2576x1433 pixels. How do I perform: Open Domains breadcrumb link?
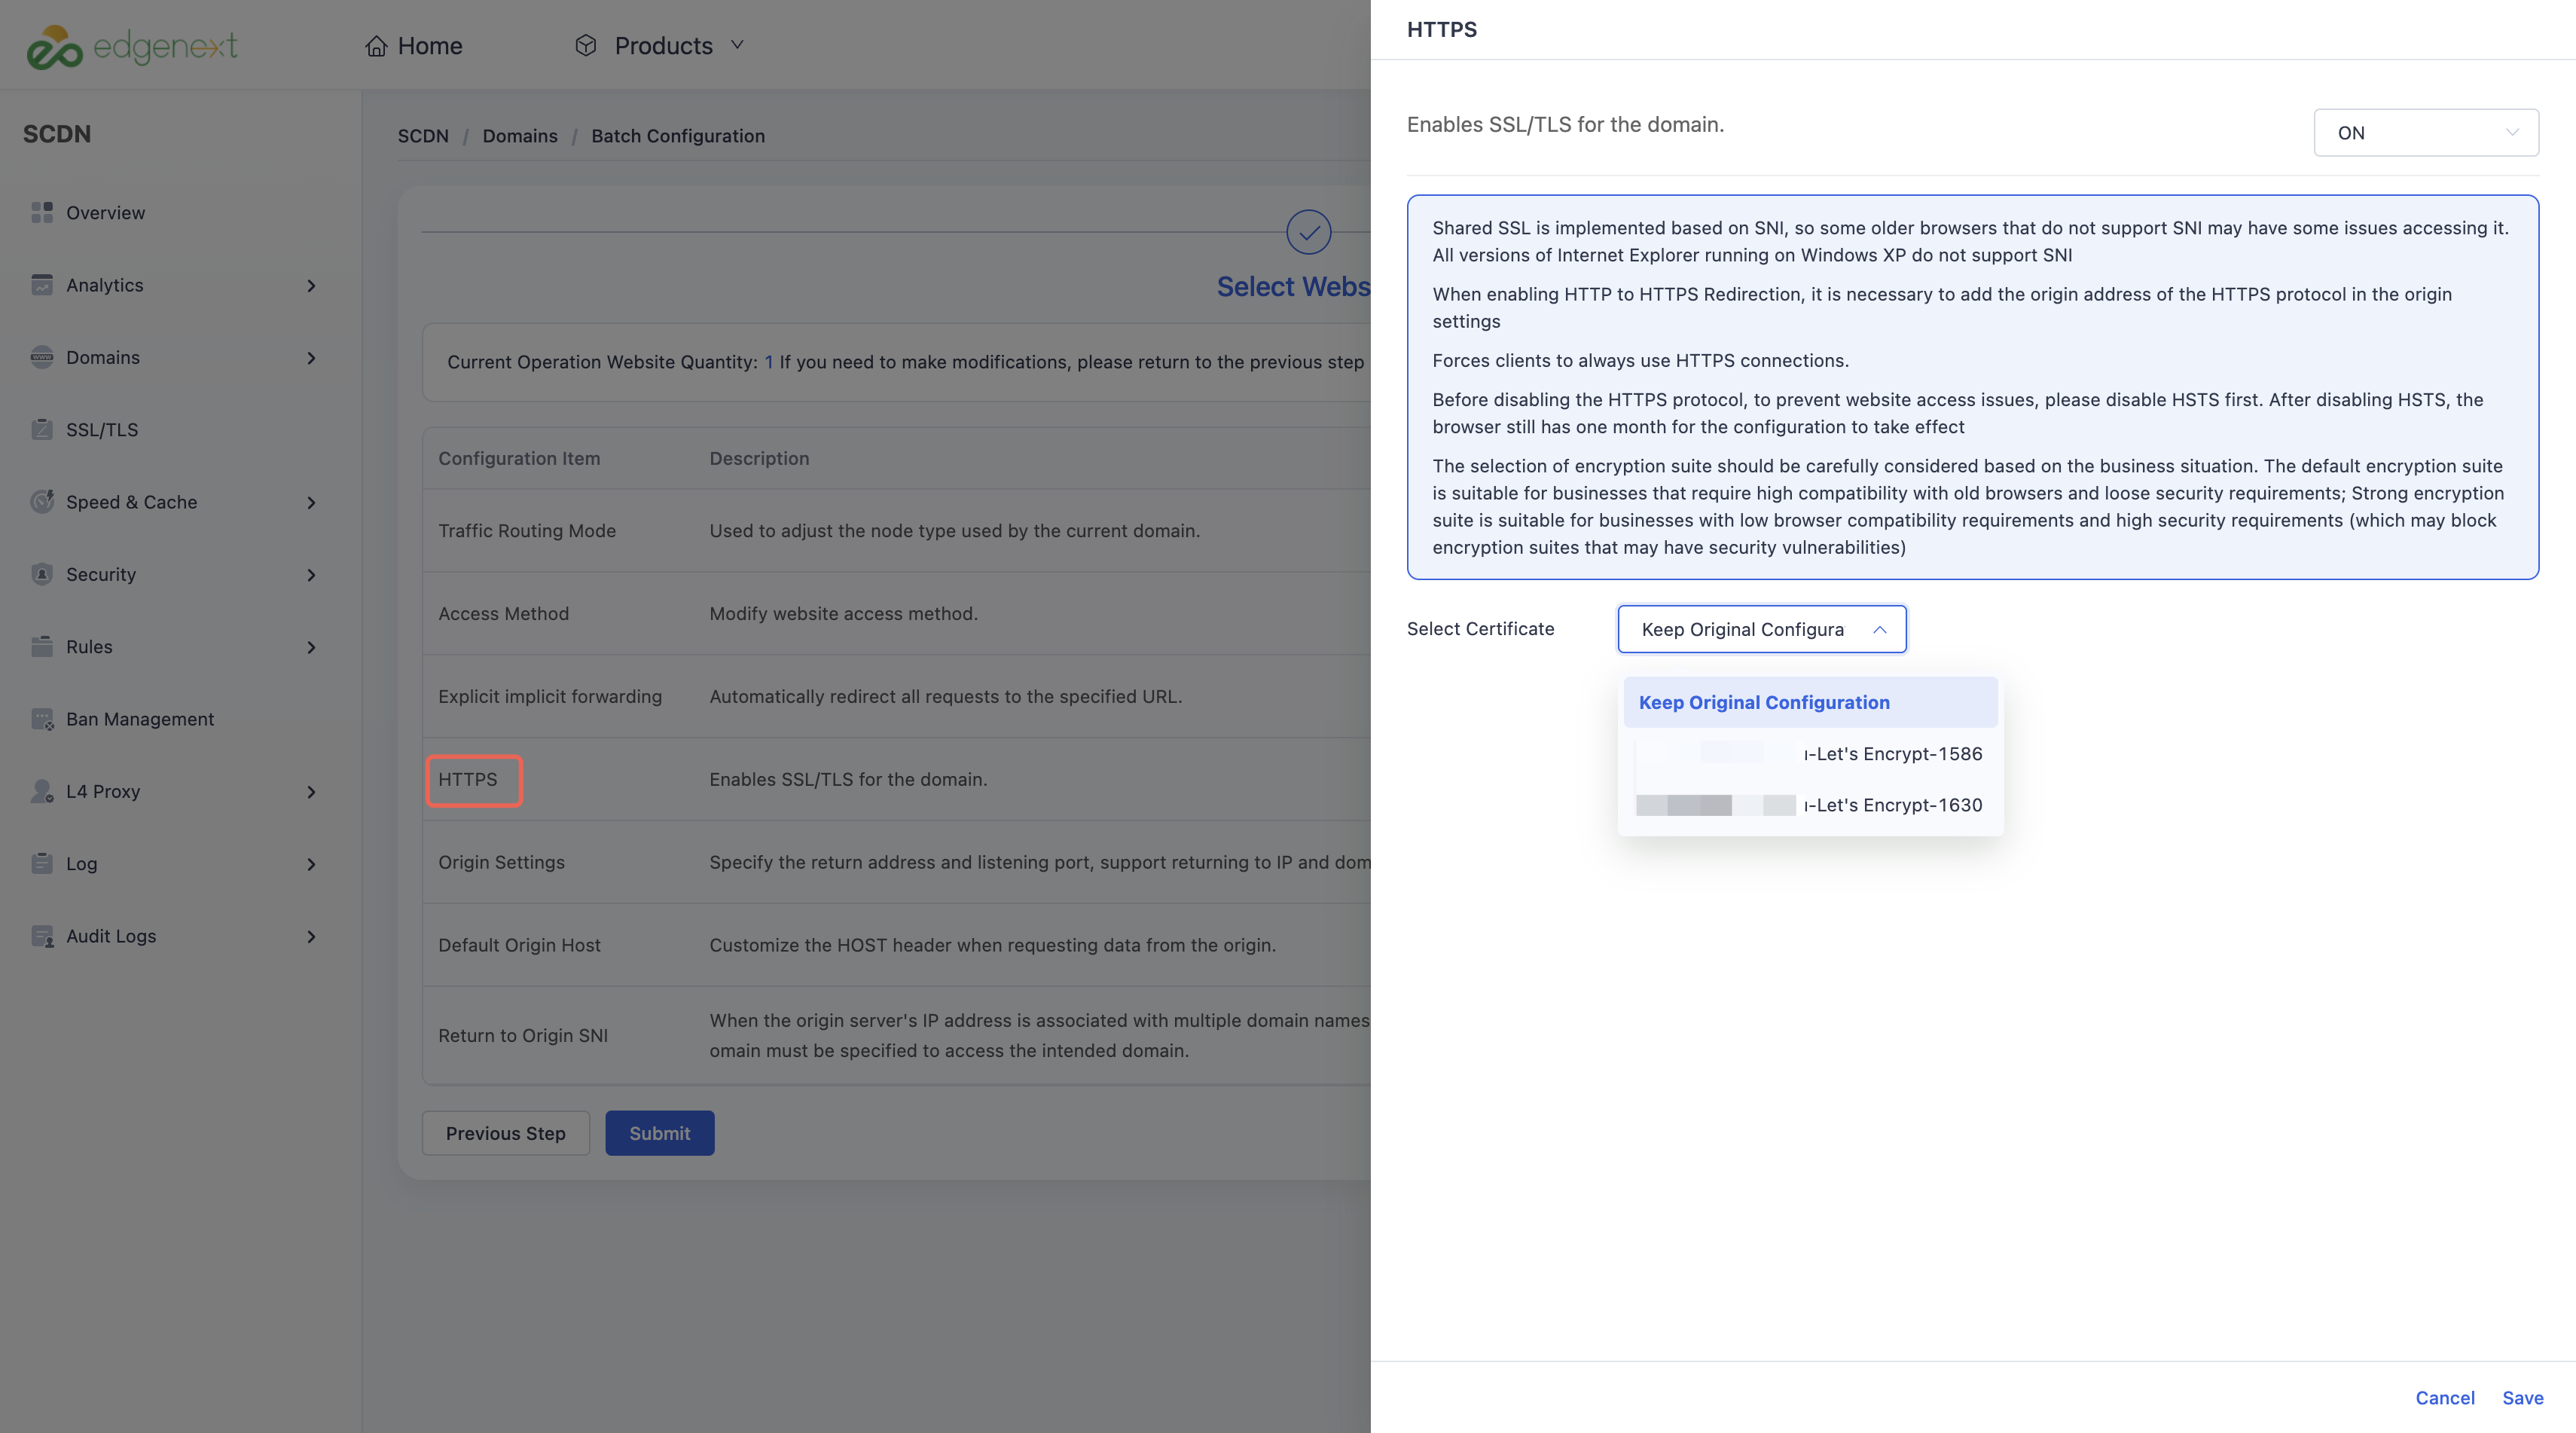(x=520, y=136)
